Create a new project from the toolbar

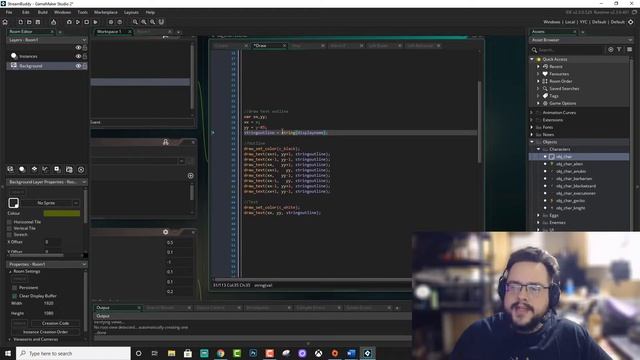click(20, 22)
